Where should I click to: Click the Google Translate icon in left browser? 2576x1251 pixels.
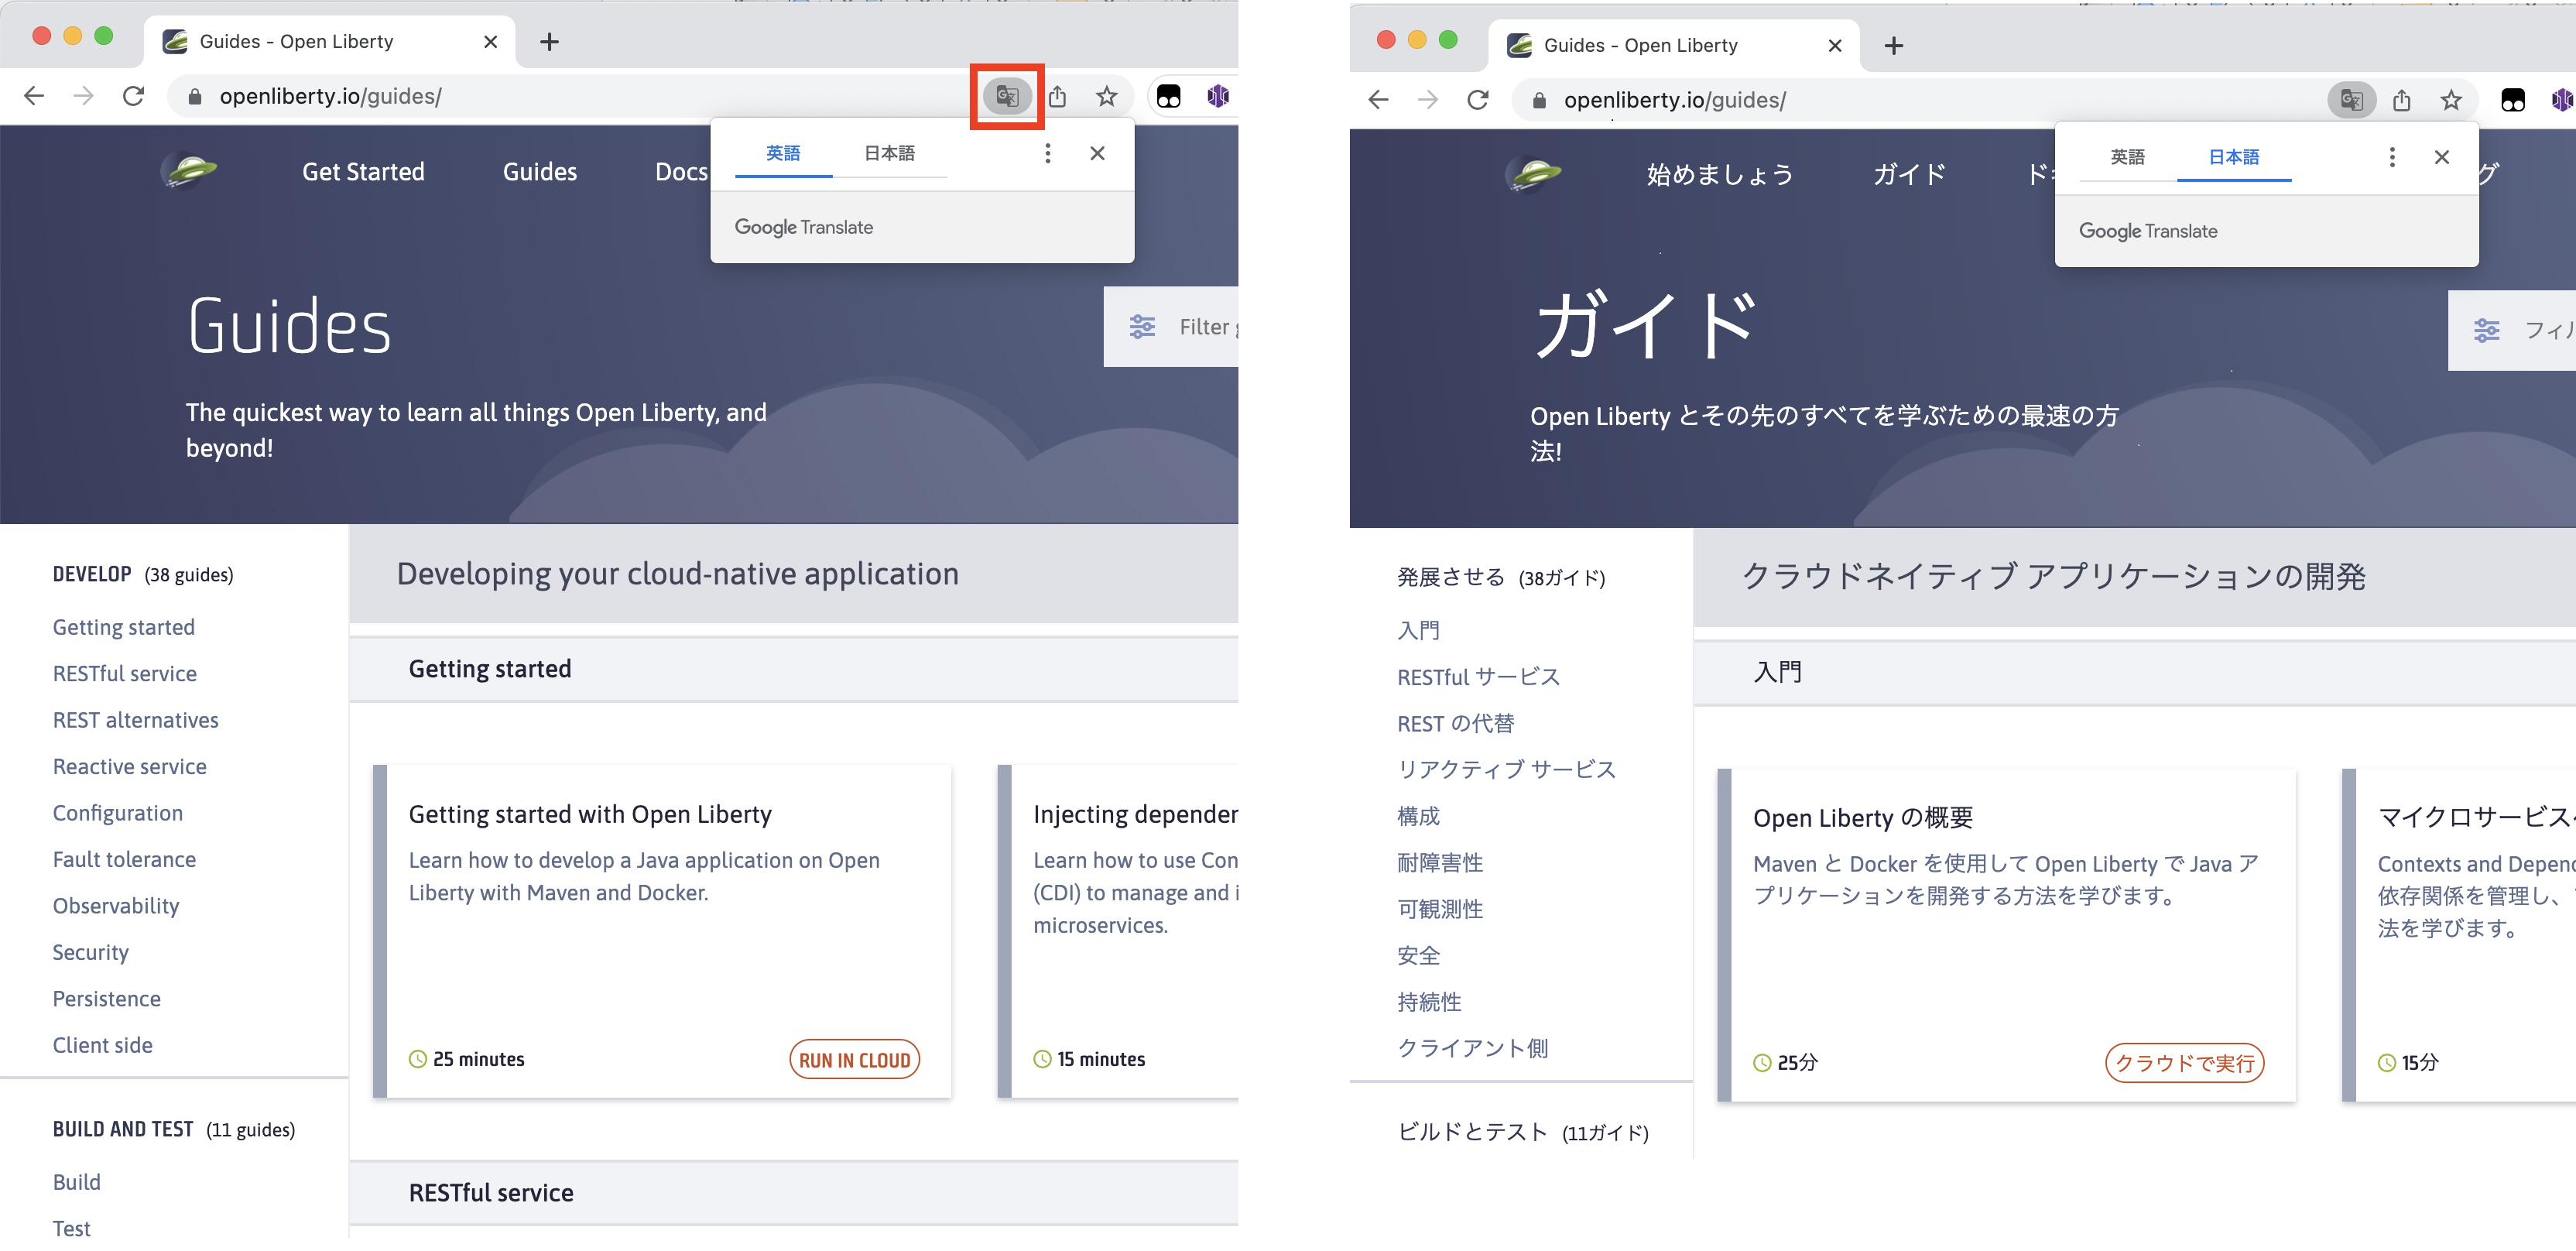[1007, 96]
